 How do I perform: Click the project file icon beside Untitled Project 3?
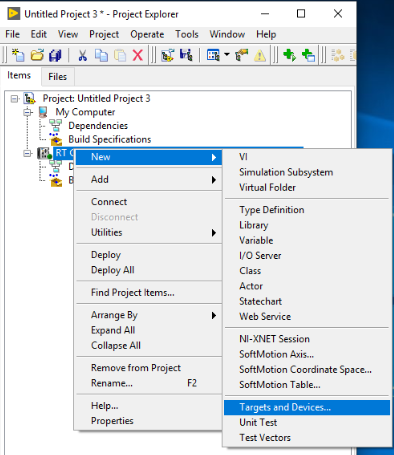[x=29, y=98]
